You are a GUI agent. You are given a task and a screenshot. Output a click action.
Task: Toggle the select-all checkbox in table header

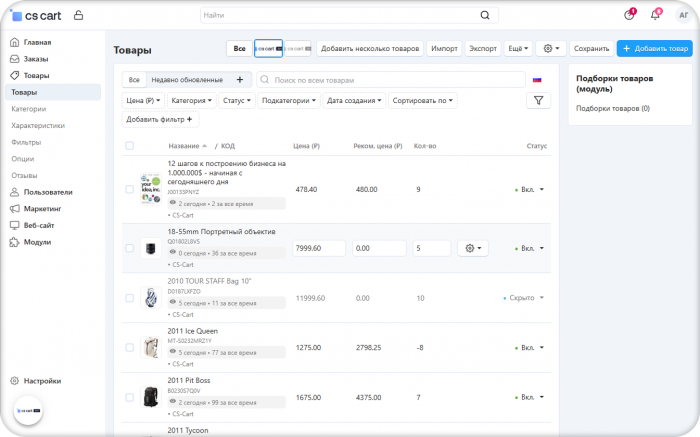(x=129, y=146)
